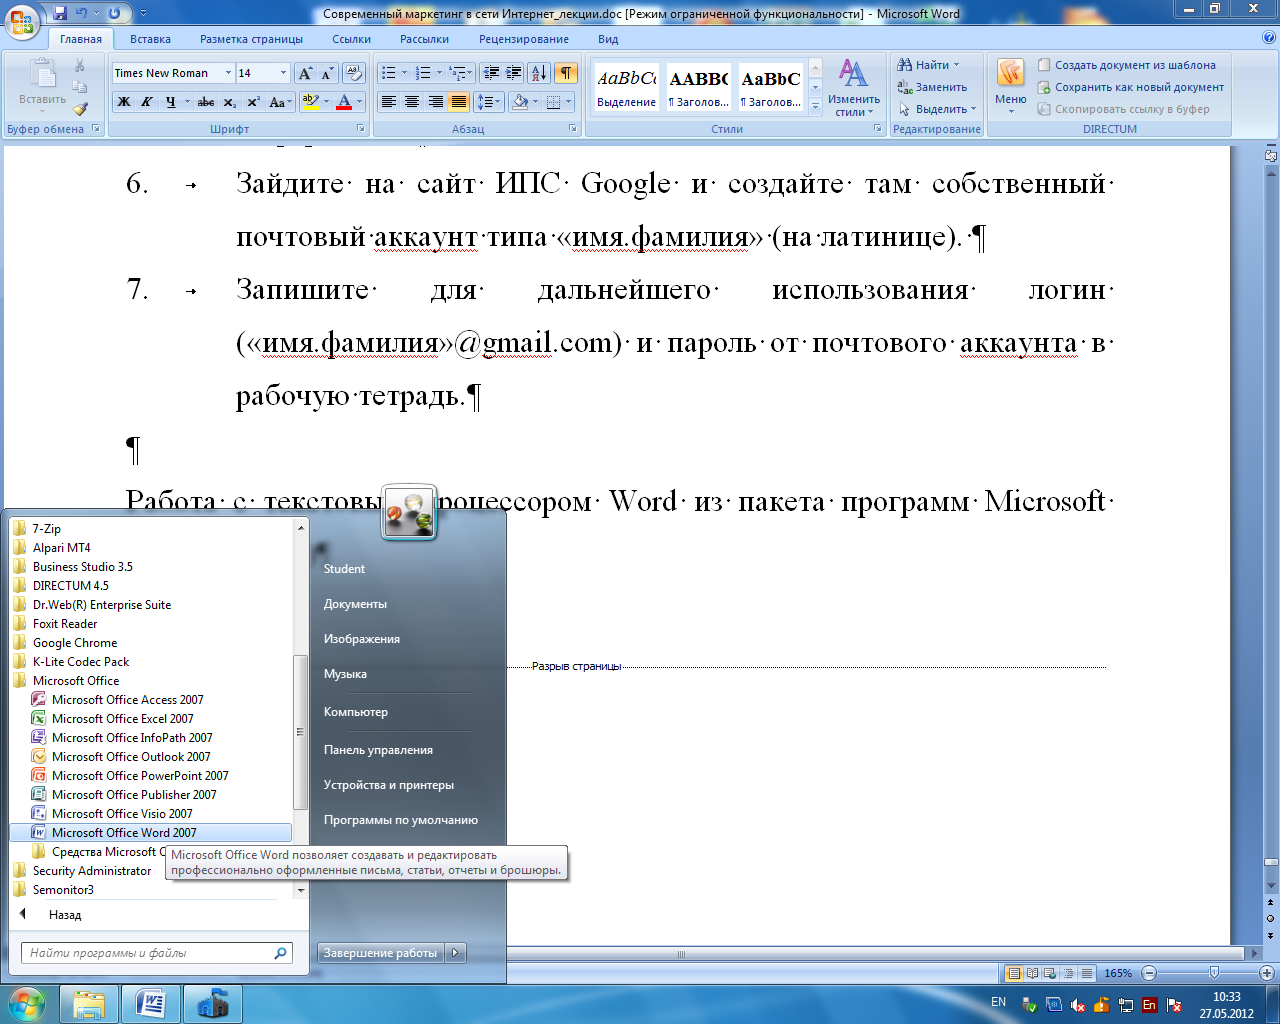Toggle Italic formatting (К)

pos(147,102)
